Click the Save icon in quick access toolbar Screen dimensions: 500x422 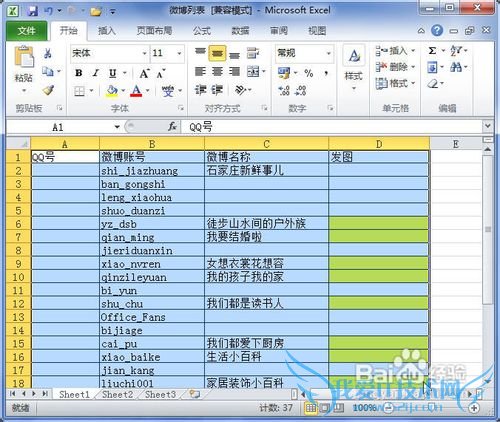pyautogui.click(x=33, y=11)
